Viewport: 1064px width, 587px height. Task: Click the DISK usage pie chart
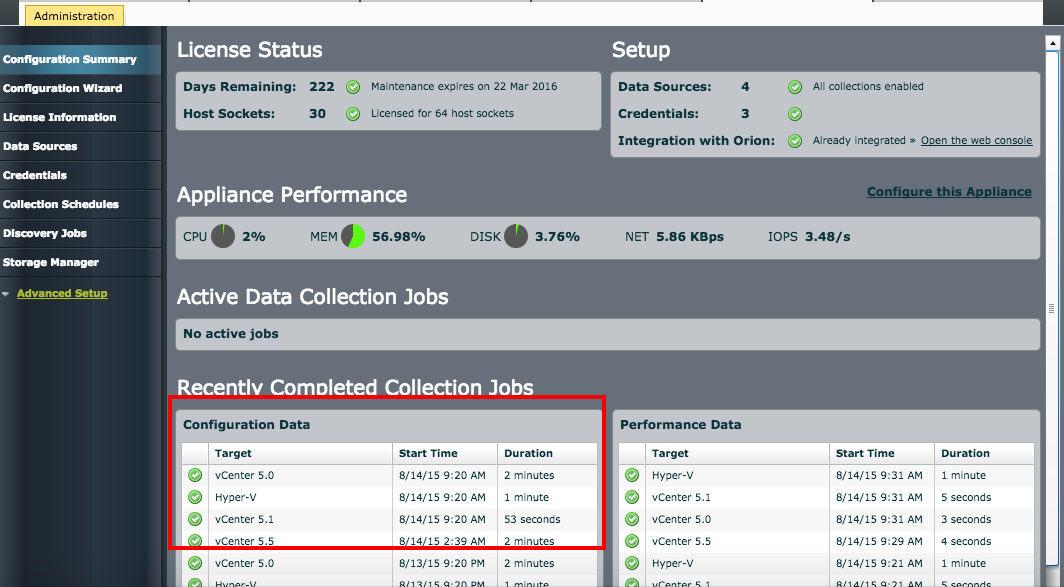pyautogui.click(x=516, y=236)
